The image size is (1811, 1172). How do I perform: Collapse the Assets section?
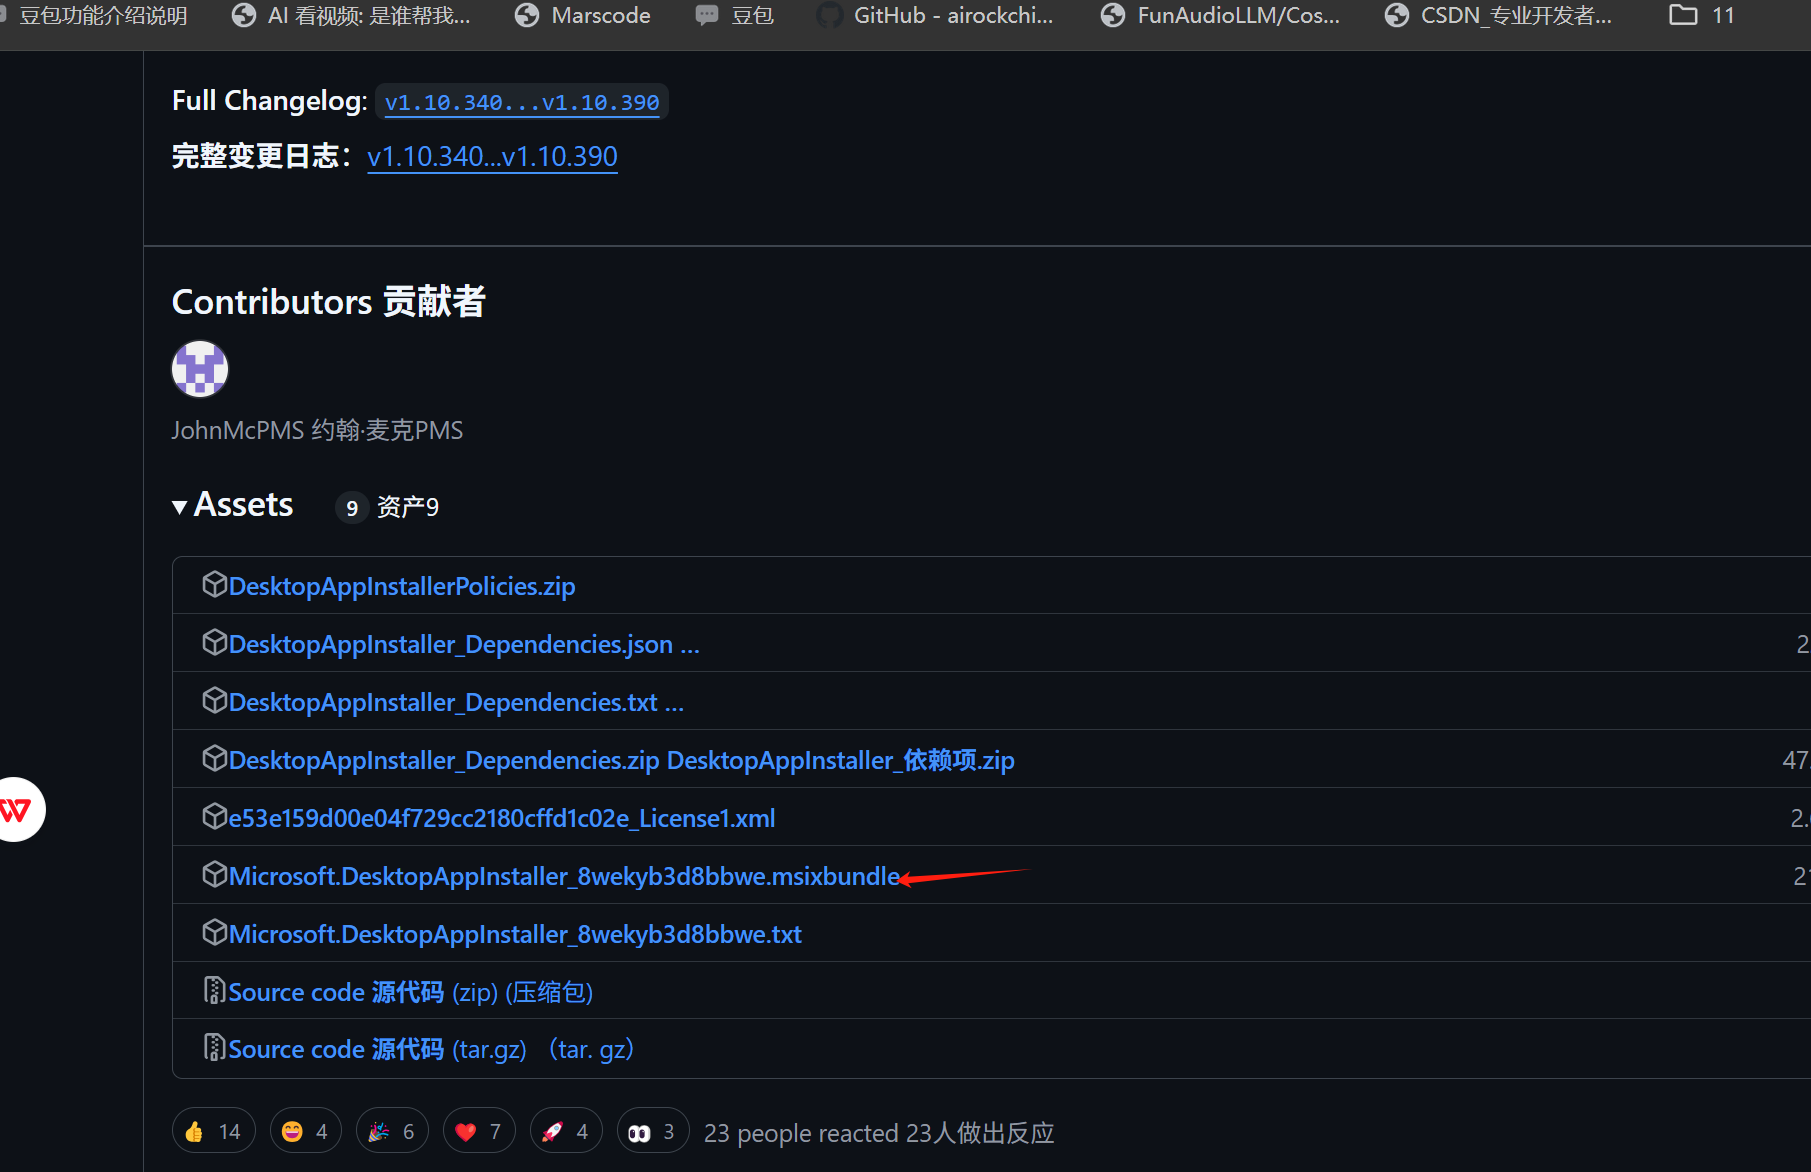coord(180,507)
